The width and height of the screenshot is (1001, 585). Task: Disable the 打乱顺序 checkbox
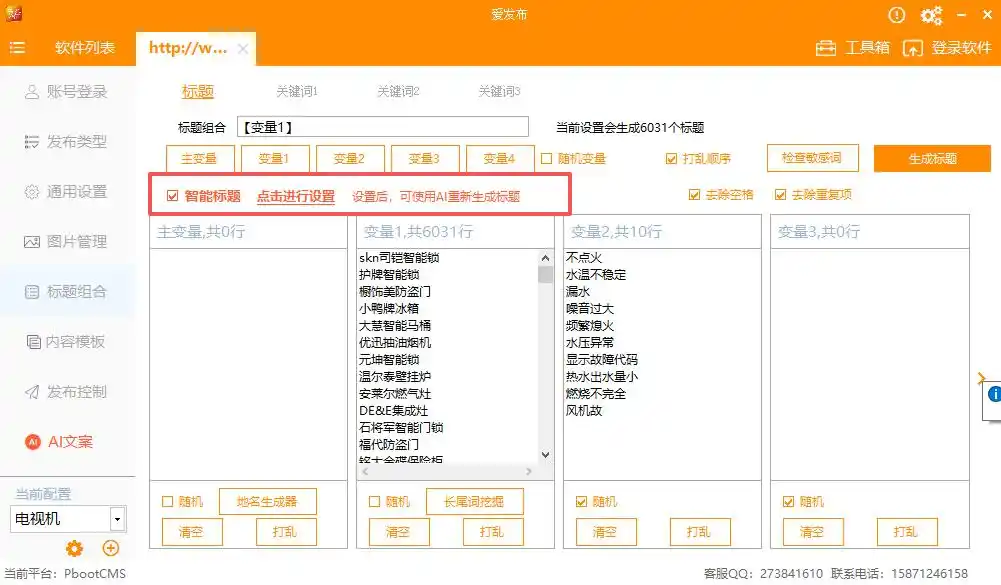click(x=672, y=158)
